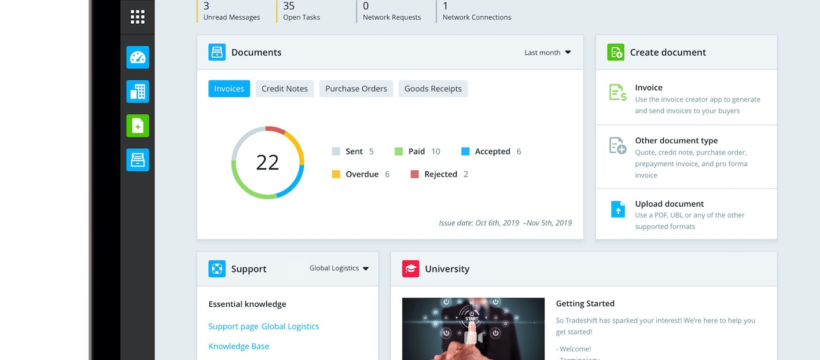
Task: Click the Other document type icon
Action: pyautogui.click(x=618, y=145)
